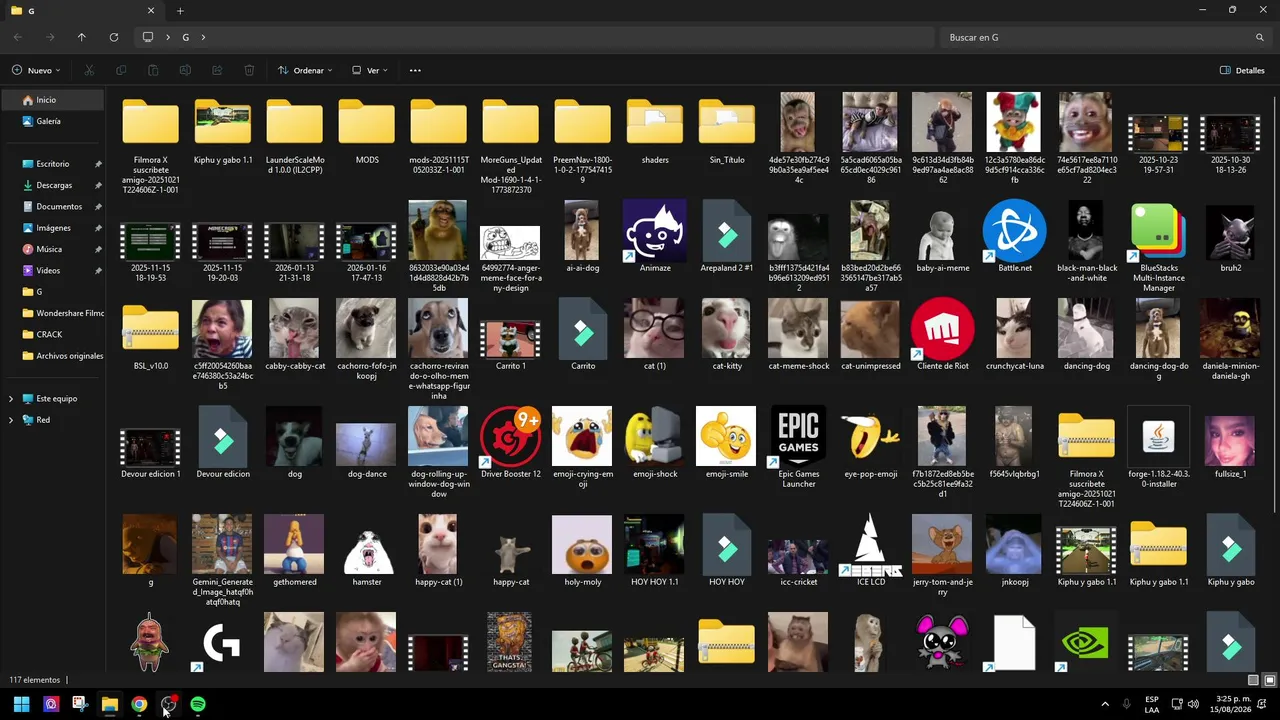Screen dimensions: 1280x720
Task: Open the Nuevo dropdown menu
Action: click(x=36, y=70)
